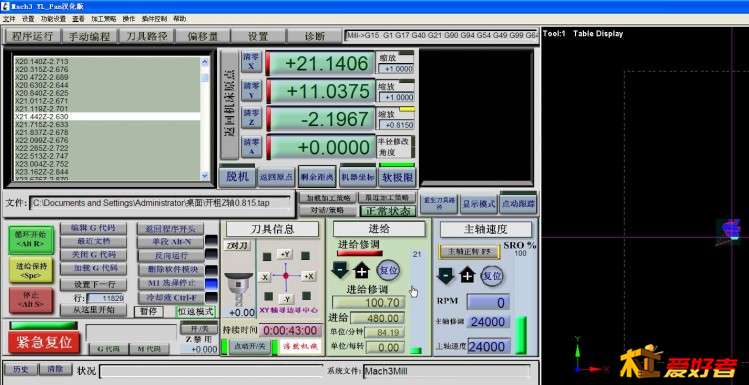The image size is (749, 385).
Task: Toggle 冷却液 Ctrl-F coolant
Action: pos(171,298)
